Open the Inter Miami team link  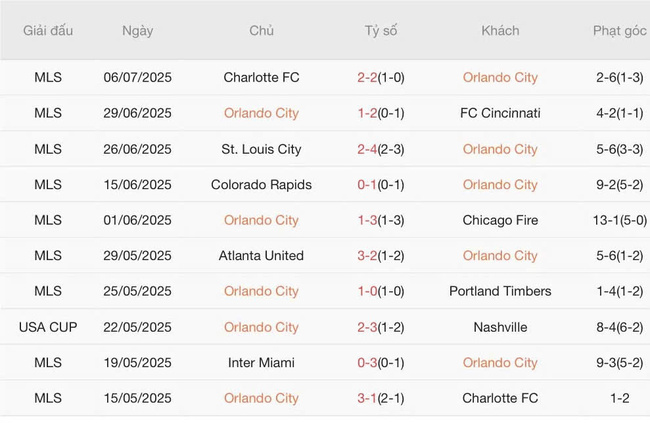[261, 362]
